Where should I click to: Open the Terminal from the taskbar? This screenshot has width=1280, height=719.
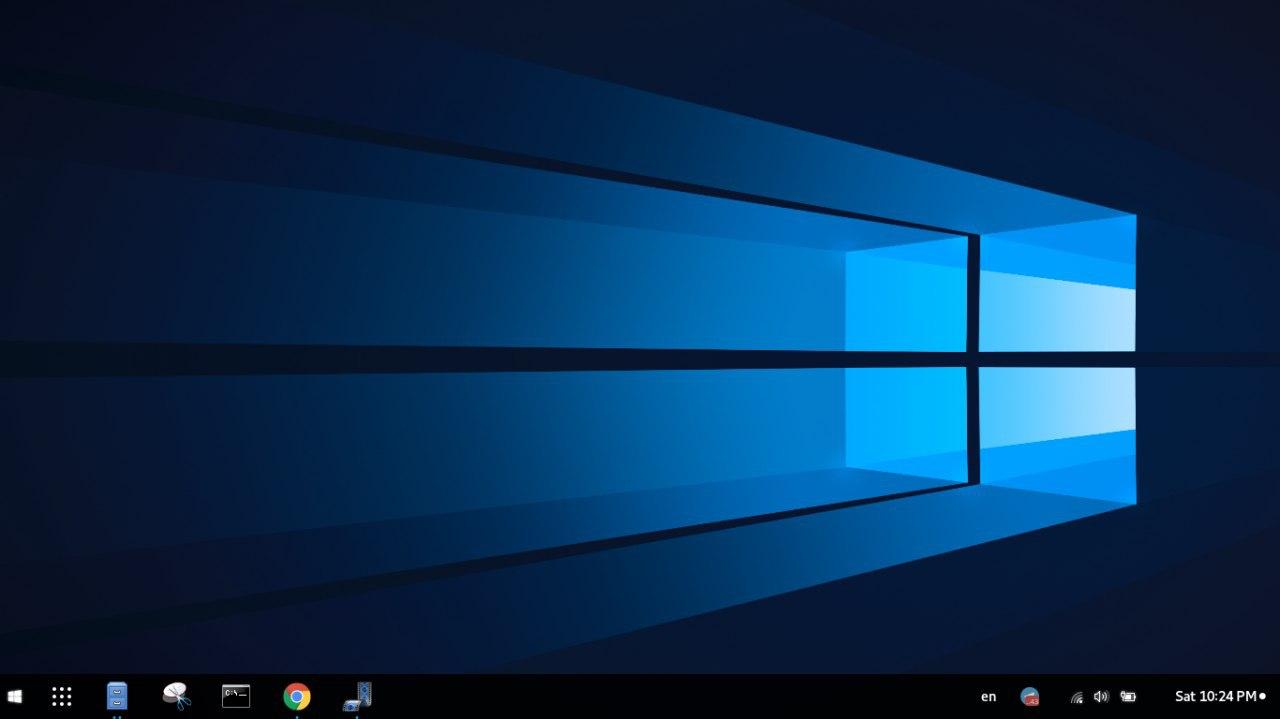236,696
